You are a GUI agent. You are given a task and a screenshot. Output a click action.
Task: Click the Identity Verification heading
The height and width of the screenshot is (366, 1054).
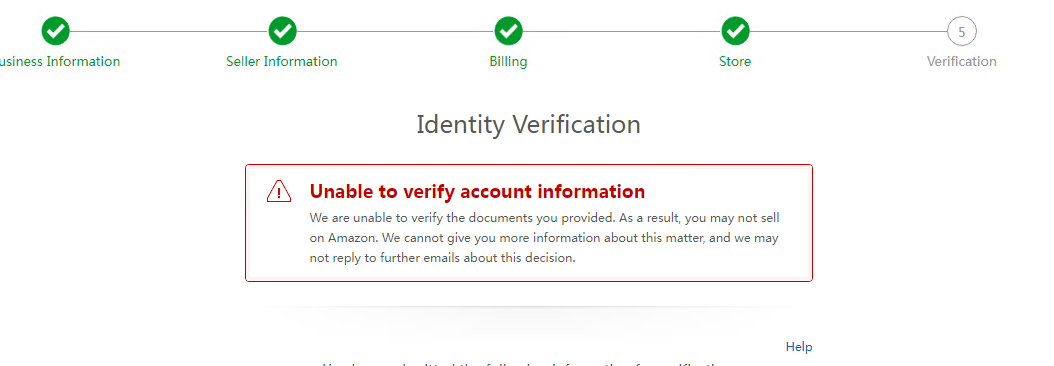click(x=528, y=124)
